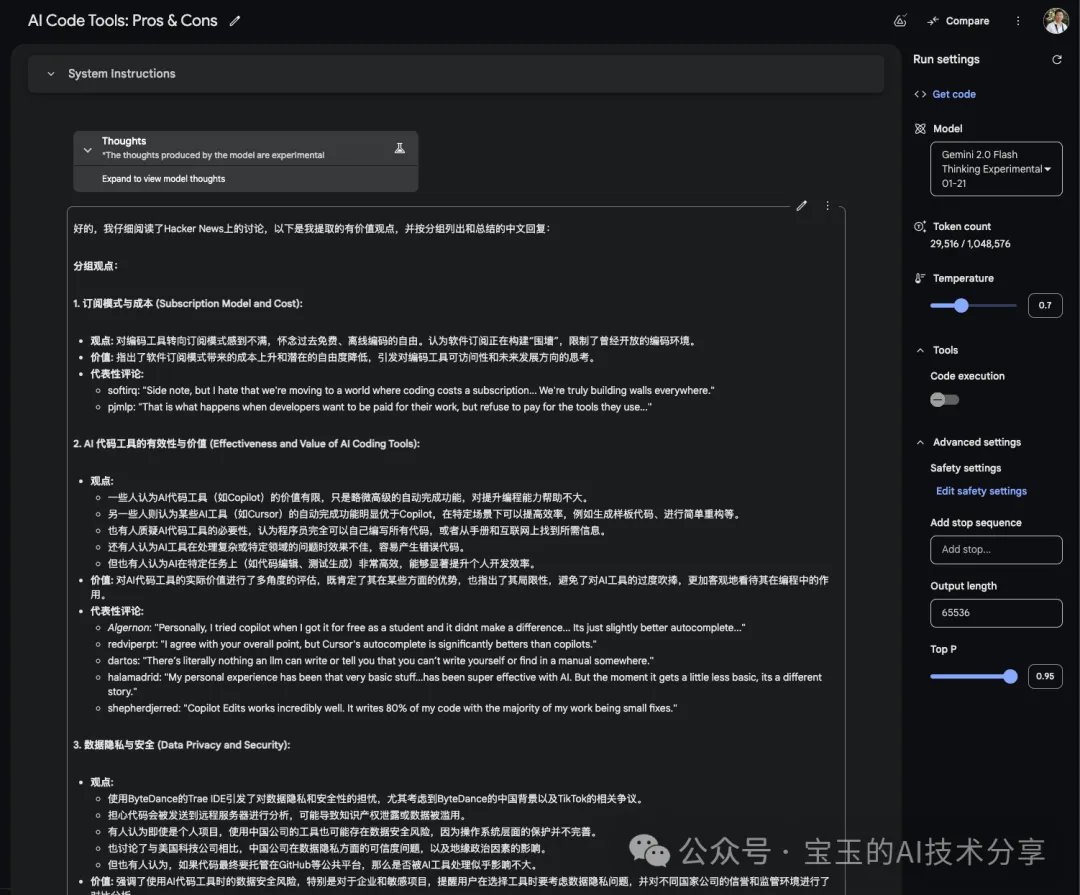Image resolution: width=1080 pixels, height=895 pixels.
Task: Open the Model selection dropdown
Action: 996,169
